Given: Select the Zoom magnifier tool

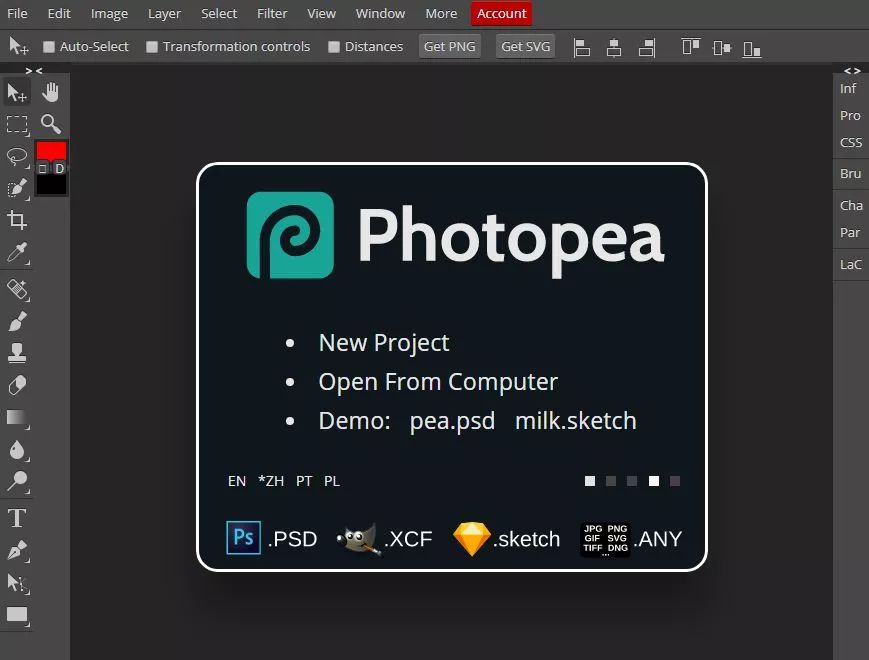Looking at the screenshot, I should 50,124.
